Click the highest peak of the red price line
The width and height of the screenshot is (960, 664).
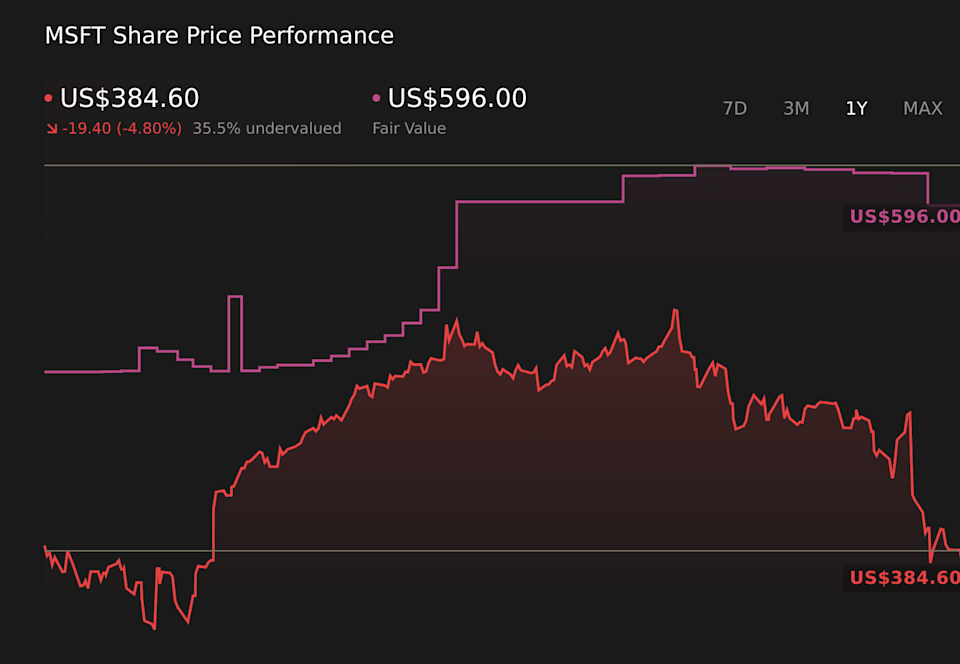[x=676, y=311]
